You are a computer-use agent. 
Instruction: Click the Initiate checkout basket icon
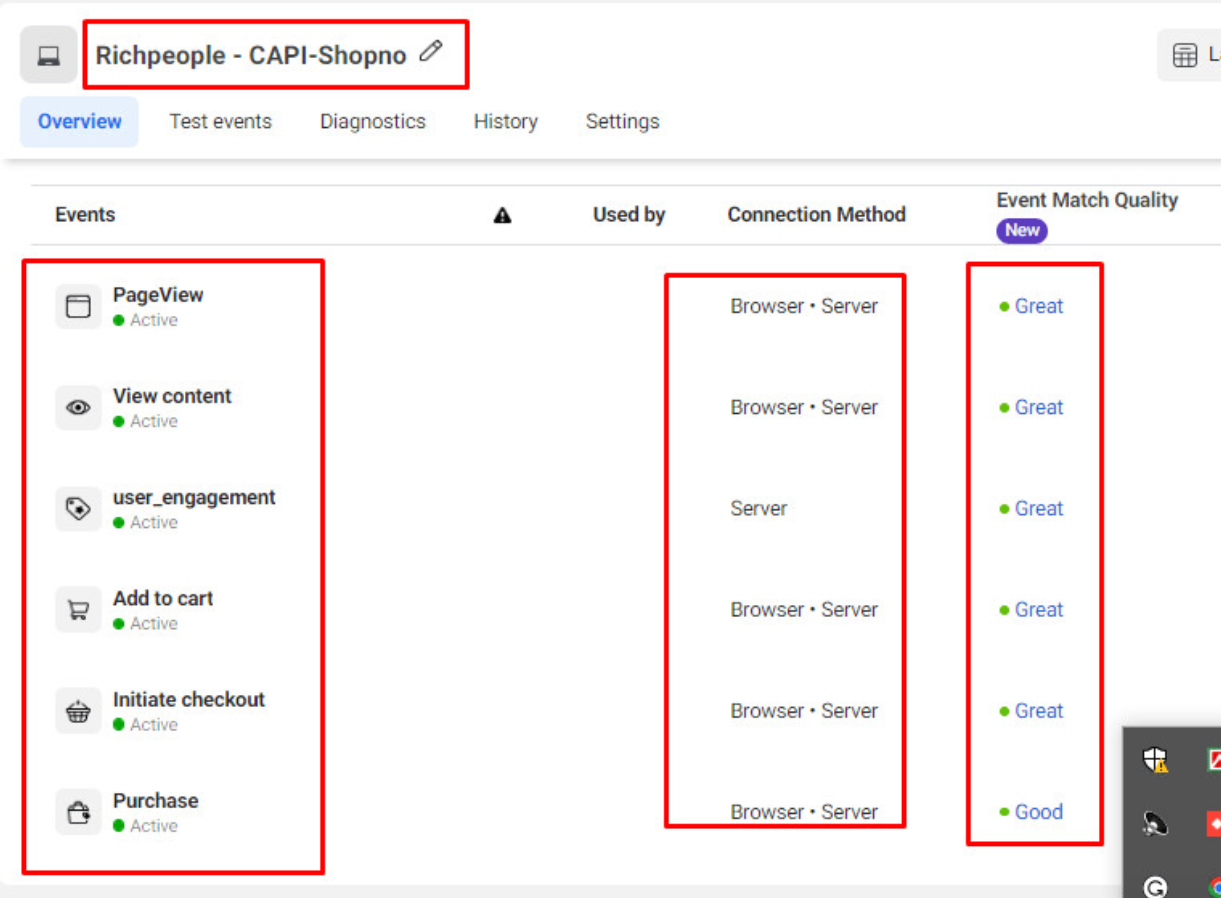click(x=78, y=711)
